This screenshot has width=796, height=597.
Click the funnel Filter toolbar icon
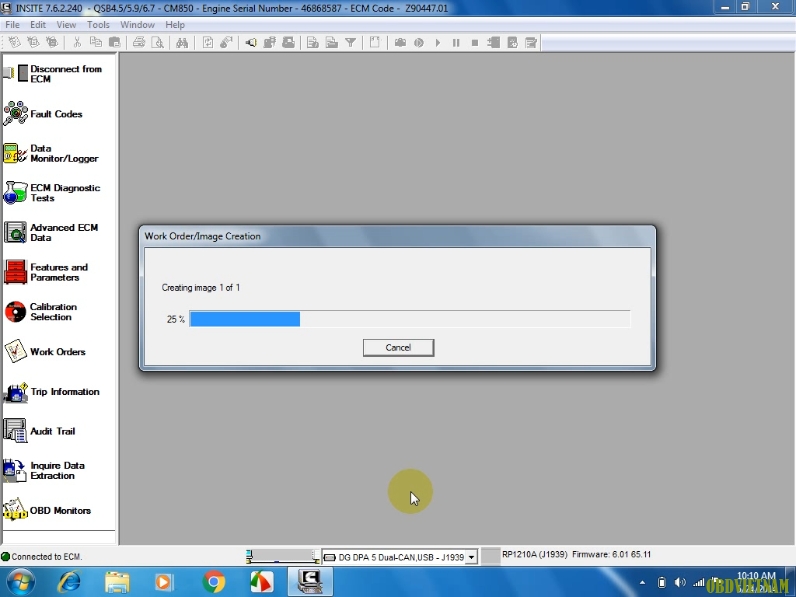coord(350,43)
